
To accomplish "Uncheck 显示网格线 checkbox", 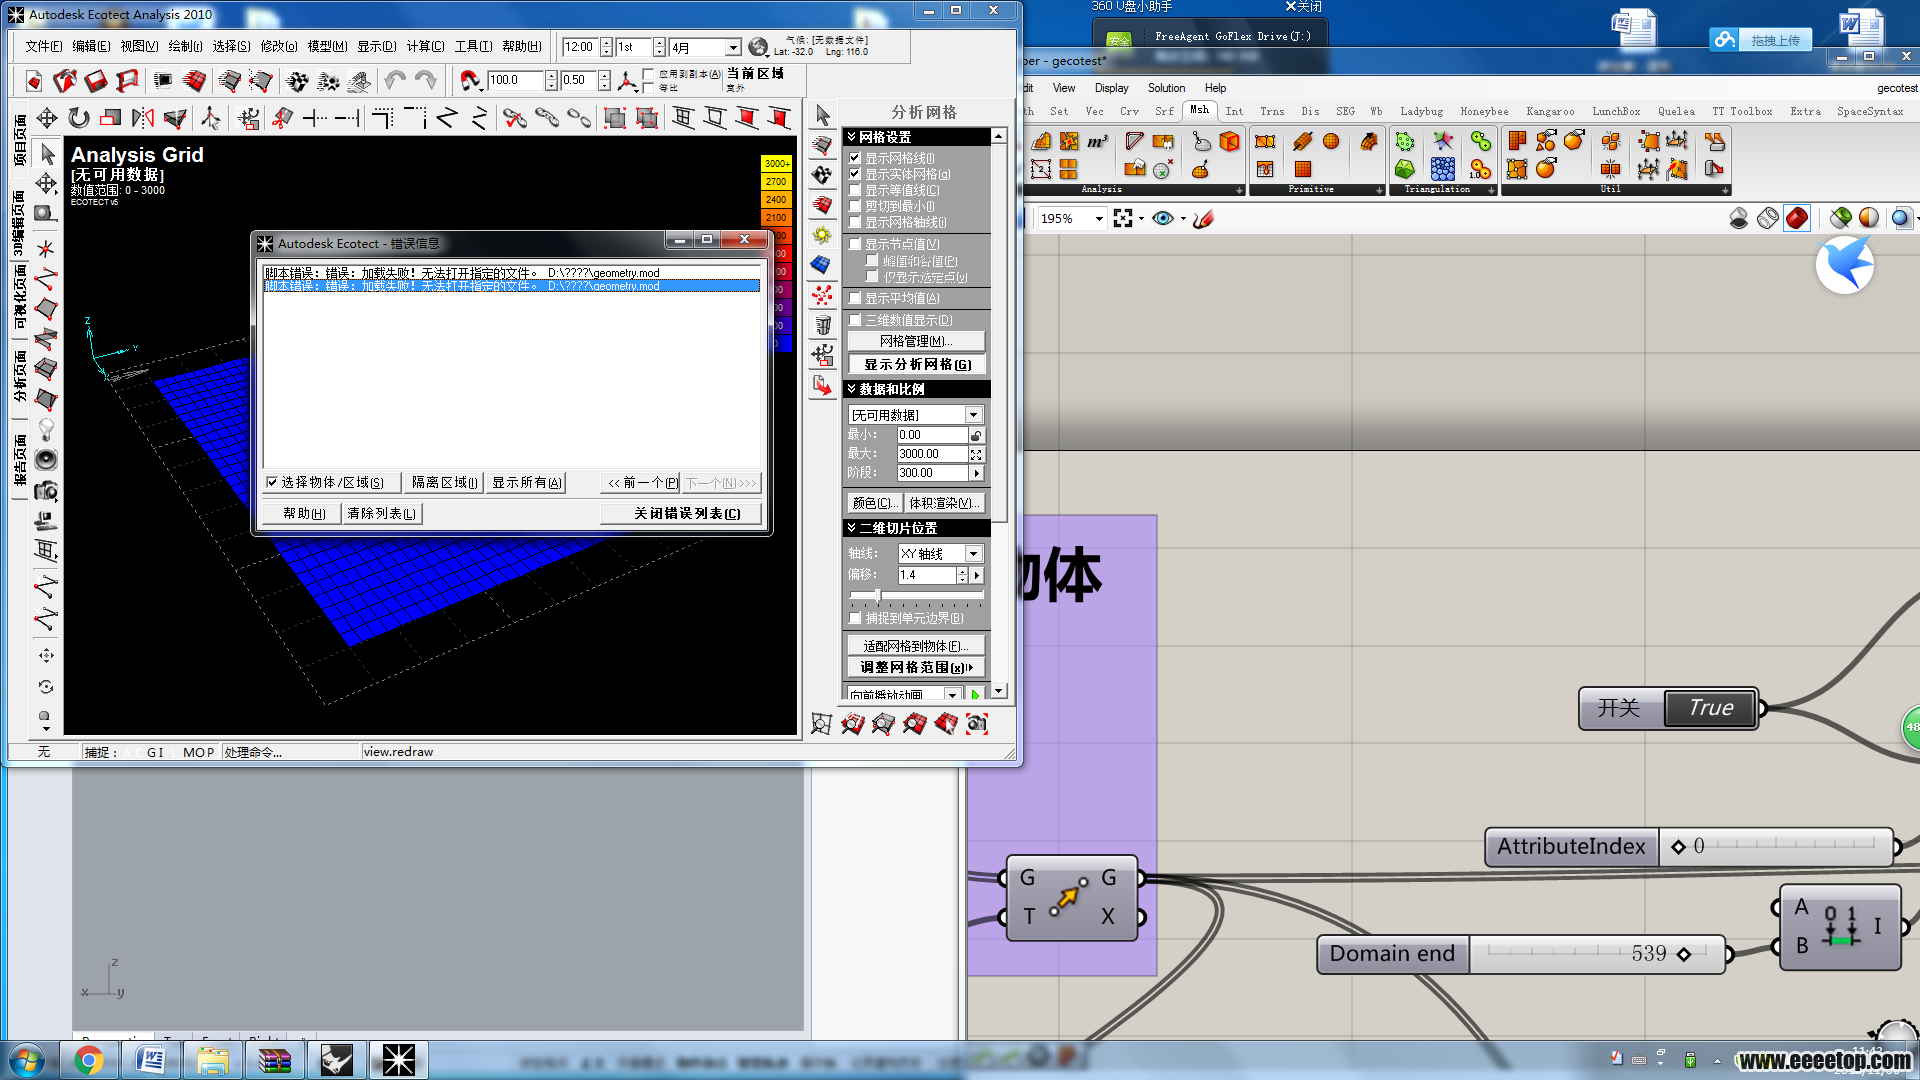I will [855, 158].
